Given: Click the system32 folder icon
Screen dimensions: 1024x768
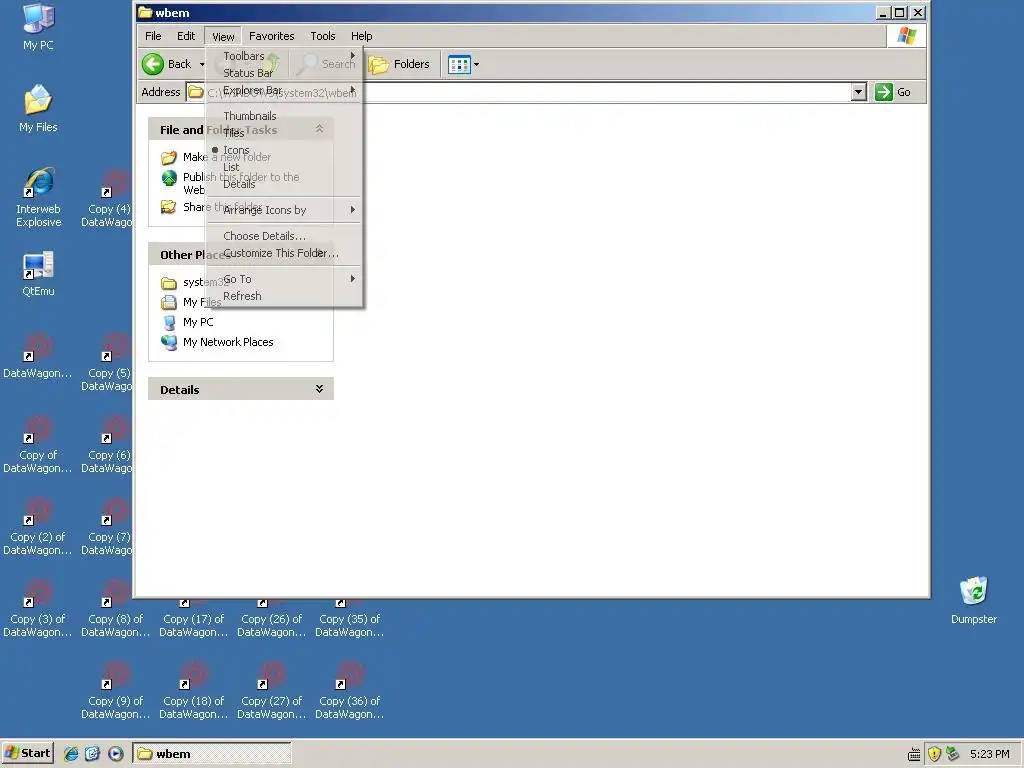Looking at the screenshot, I should [x=169, y=283].
